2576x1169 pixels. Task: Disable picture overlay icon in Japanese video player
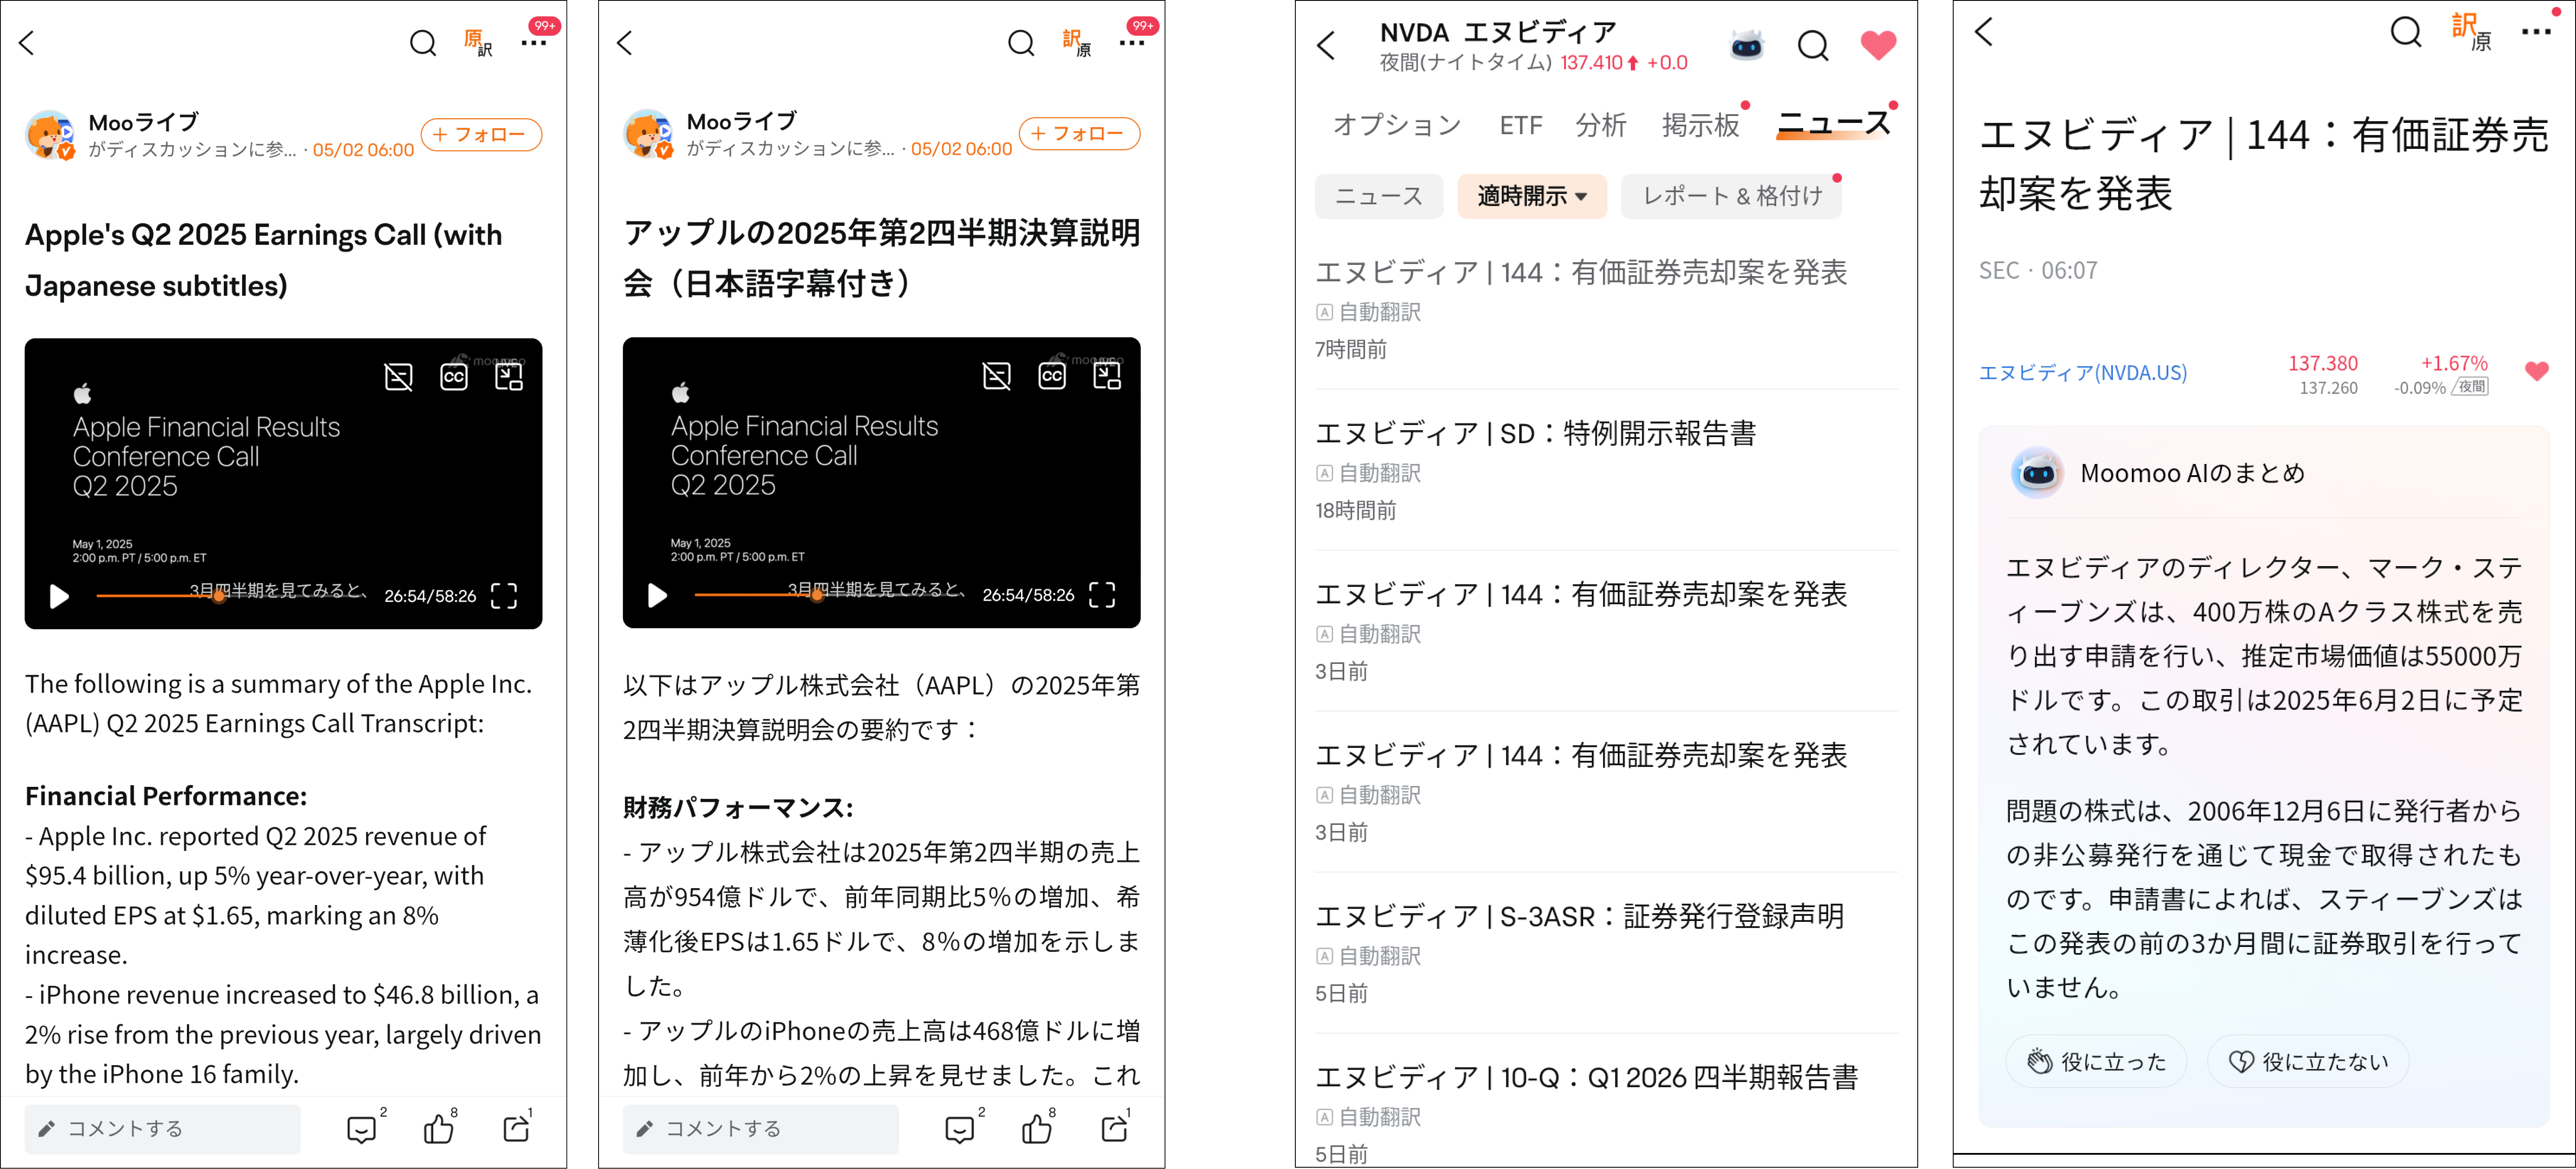tap(996, 376)
